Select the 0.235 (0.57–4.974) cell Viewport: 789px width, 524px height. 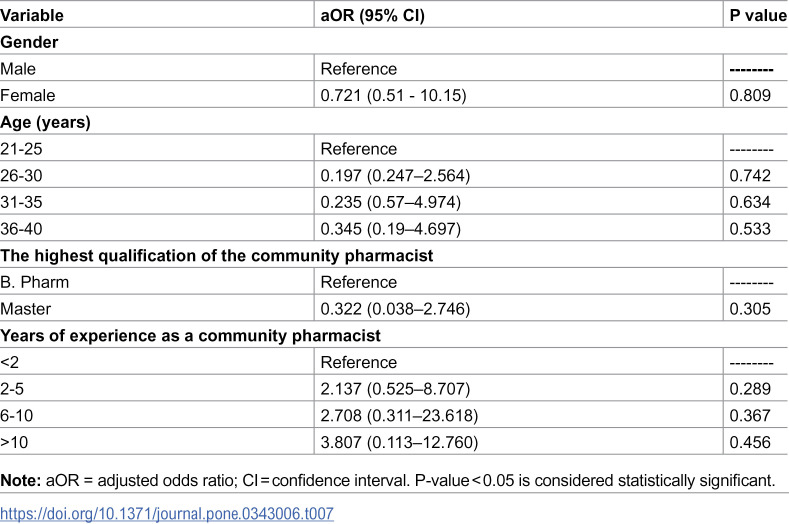(x=390, y=202)
